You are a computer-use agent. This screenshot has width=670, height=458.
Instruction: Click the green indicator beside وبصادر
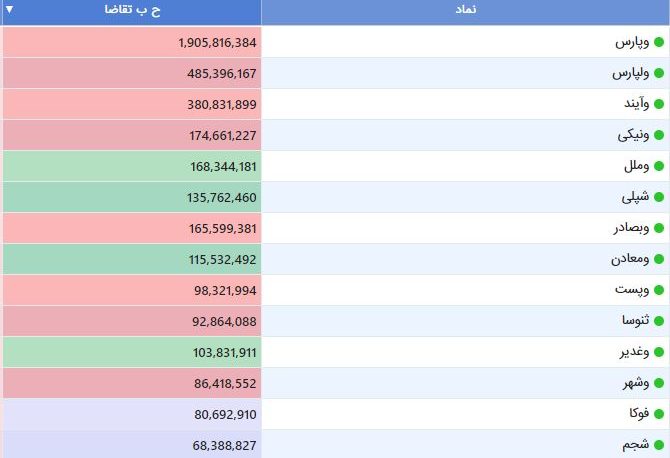tap(659, 228)
